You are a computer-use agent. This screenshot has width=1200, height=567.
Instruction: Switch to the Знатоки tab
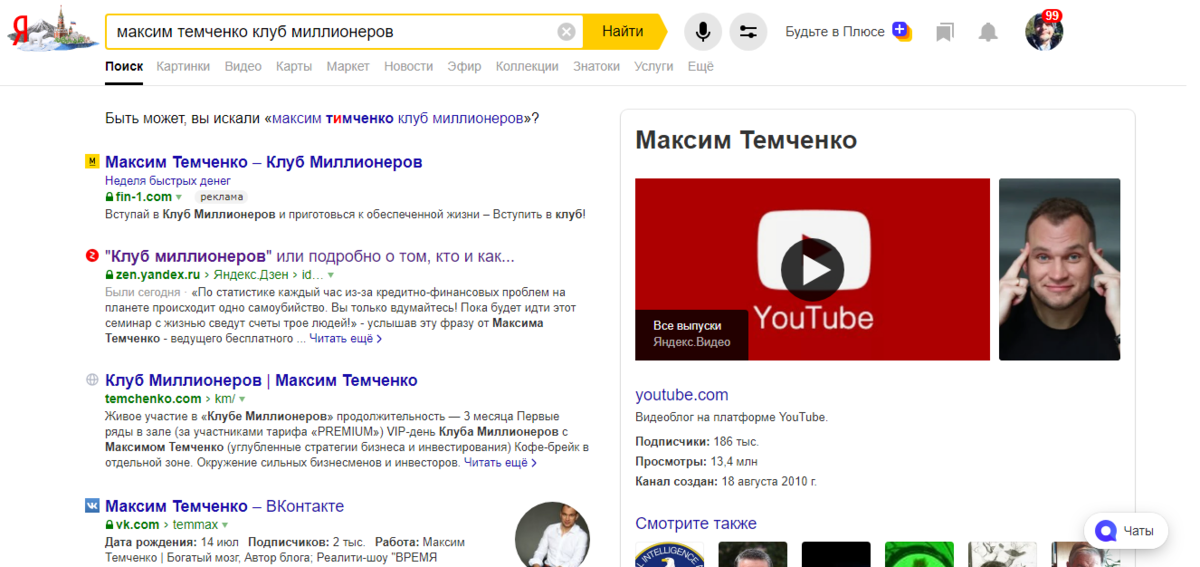[596, 66]
